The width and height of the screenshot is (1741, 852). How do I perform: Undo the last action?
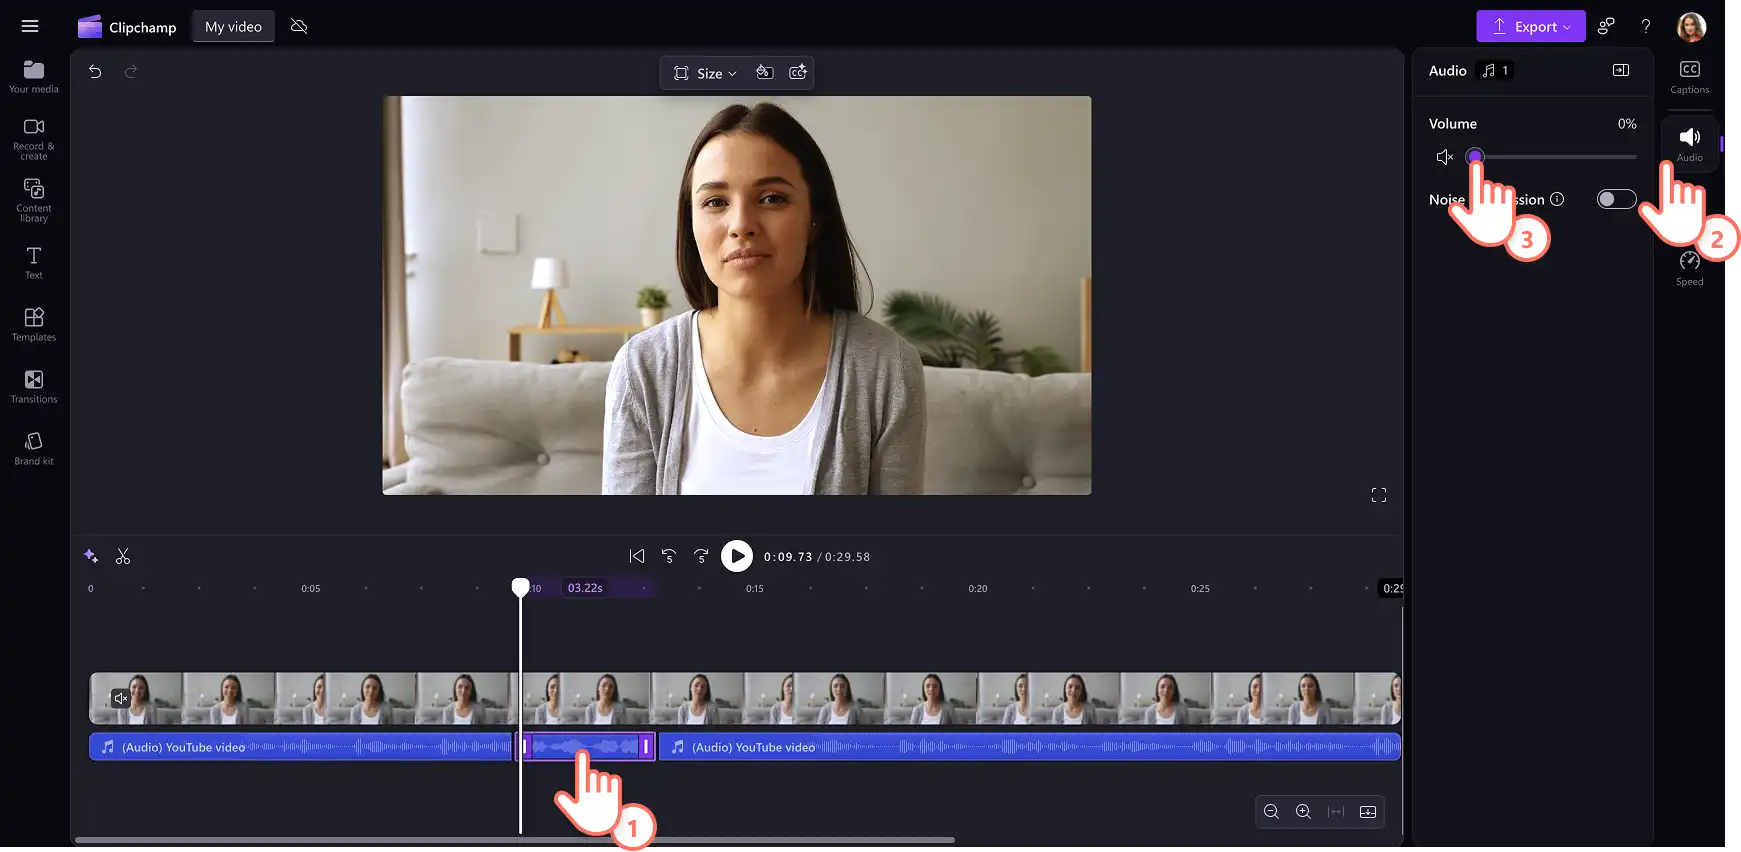pos(95,72)
